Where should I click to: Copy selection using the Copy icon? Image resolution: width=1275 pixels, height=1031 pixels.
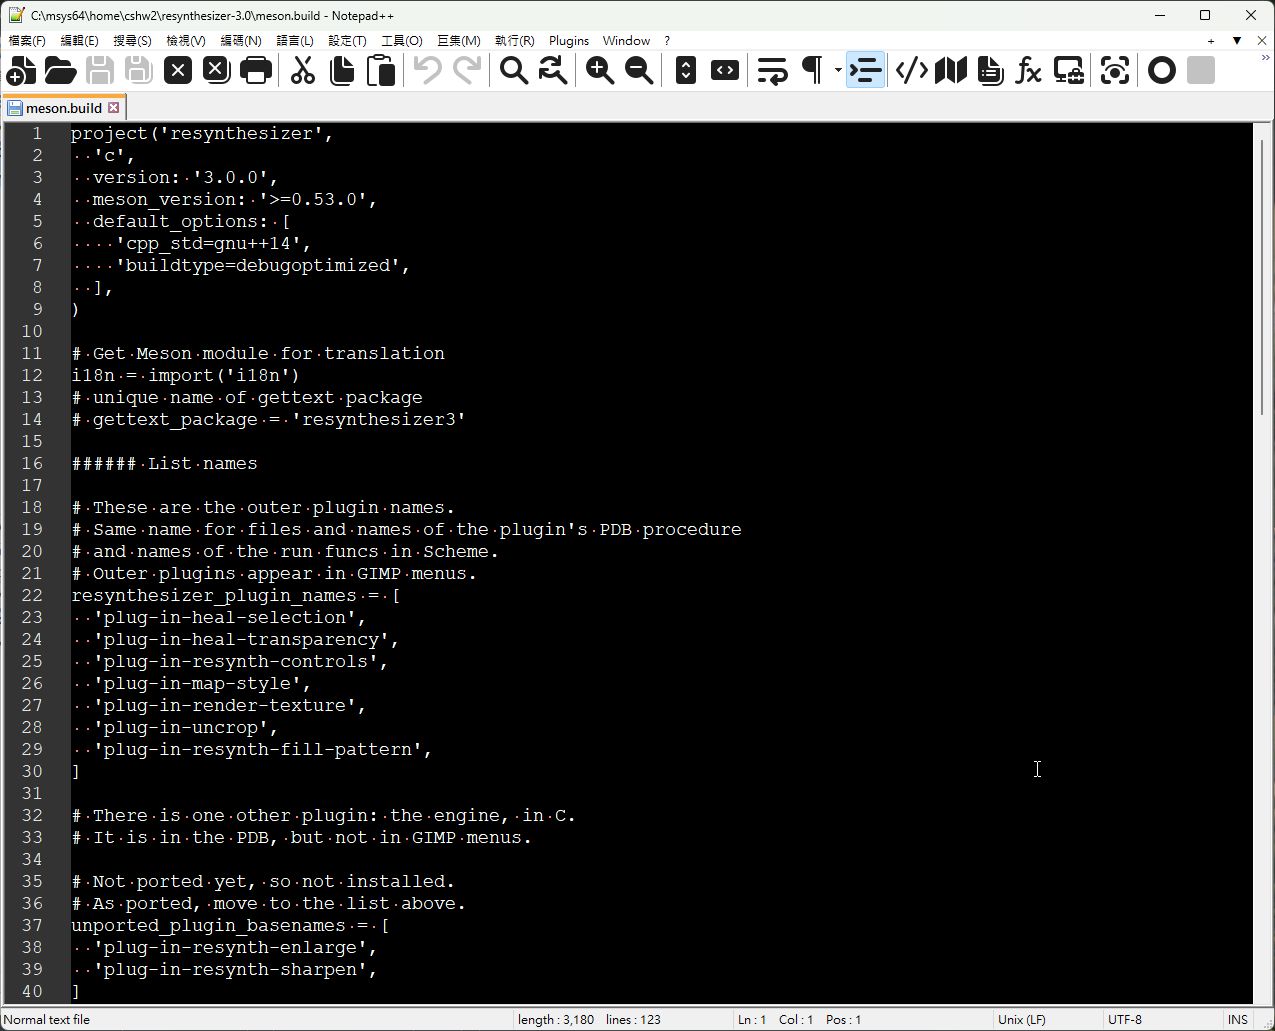click(x=342, y=70)
